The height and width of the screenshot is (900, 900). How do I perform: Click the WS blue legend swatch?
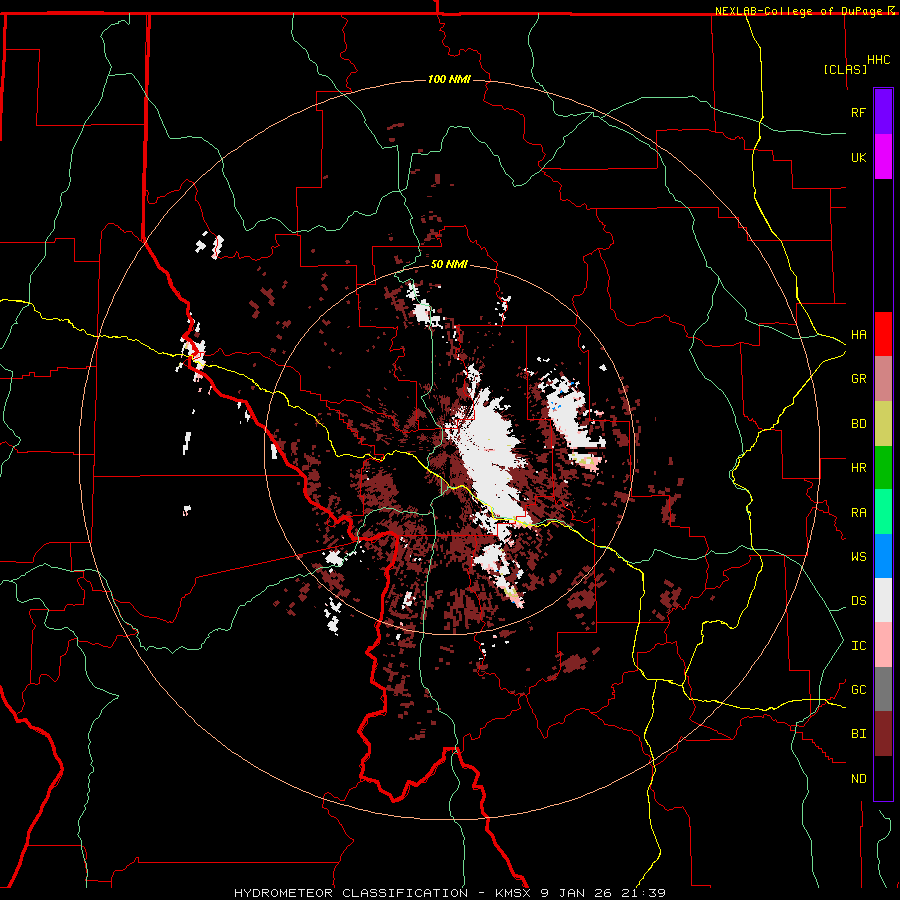tap(883, 556)
